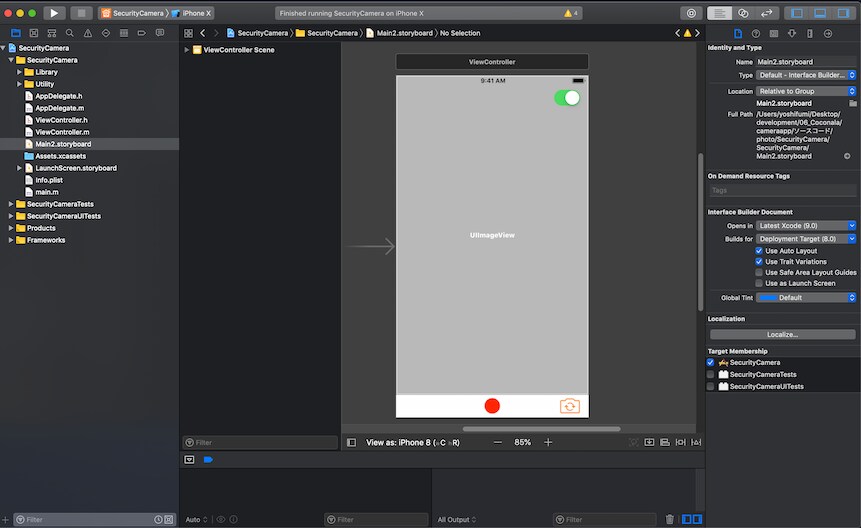Expand the Frameworks group
Screen dimensions: 861x528
tap(11, 240)
